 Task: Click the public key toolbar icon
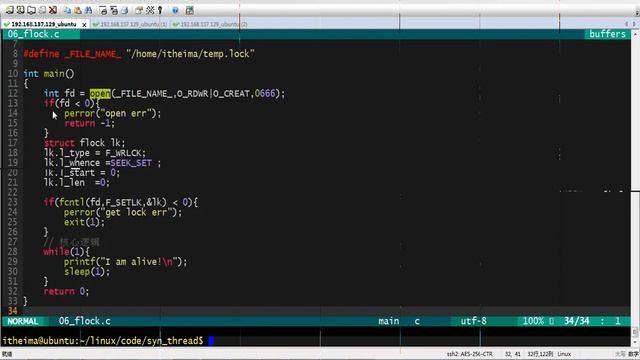click(x=160, y=10)
